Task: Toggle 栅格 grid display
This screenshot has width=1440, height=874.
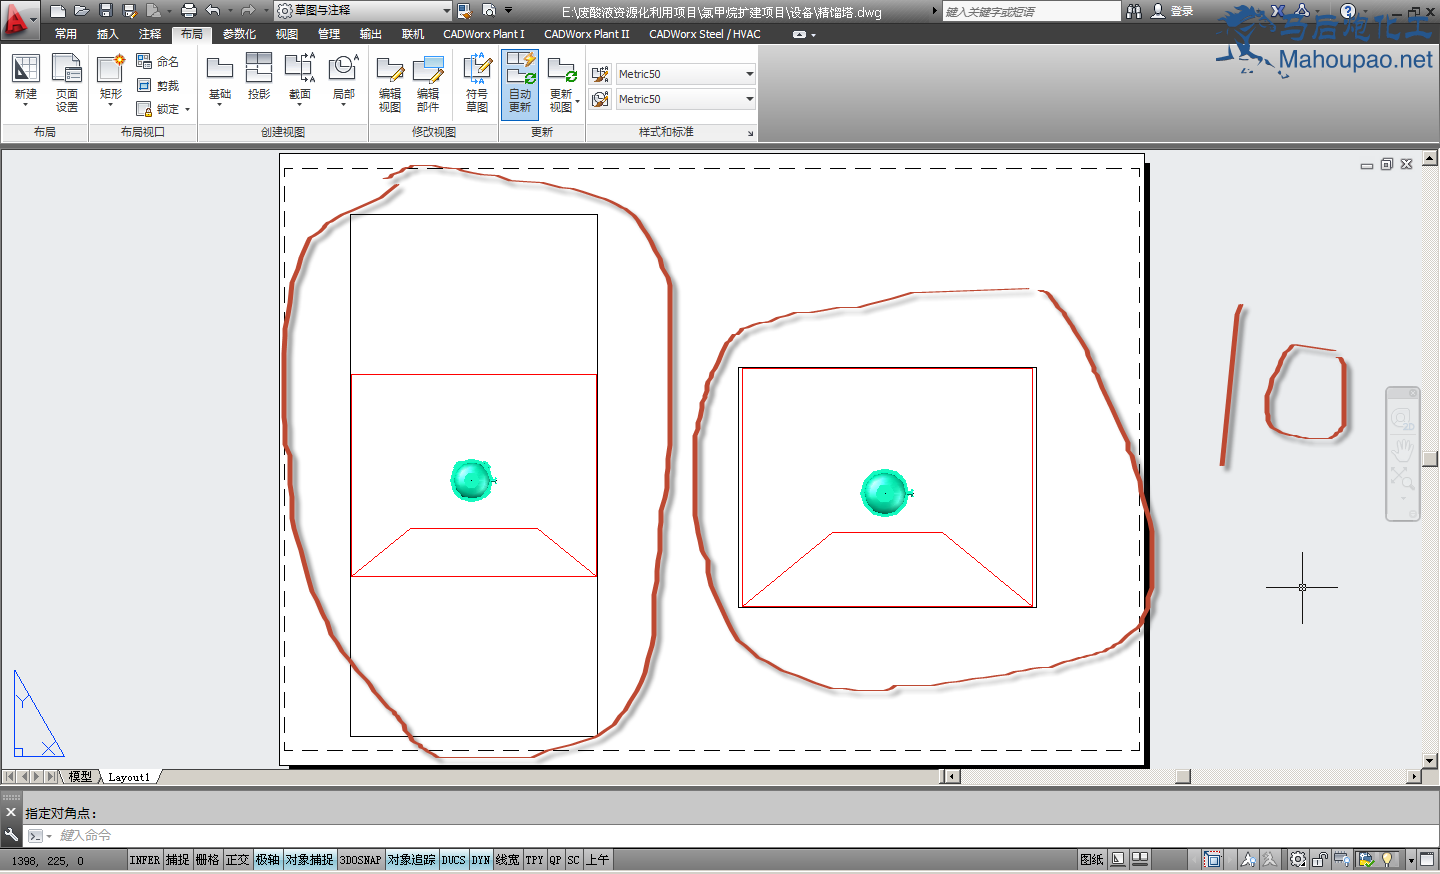Action: [x=207, y=860]
